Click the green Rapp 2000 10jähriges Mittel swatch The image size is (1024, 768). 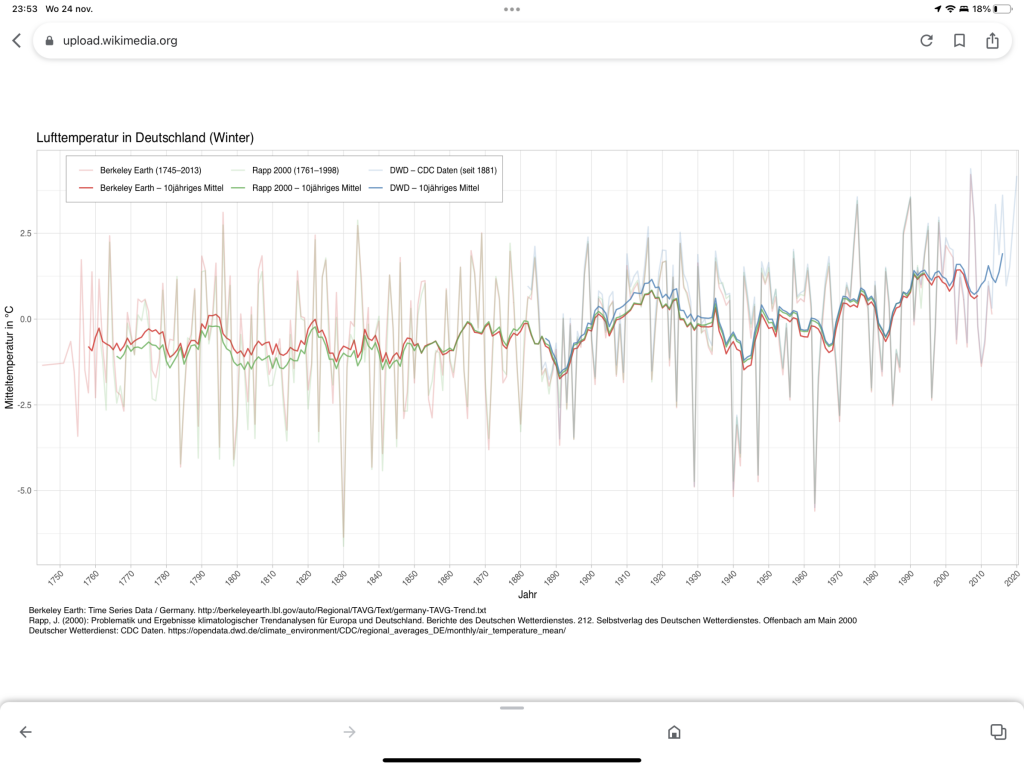[238, 188]
